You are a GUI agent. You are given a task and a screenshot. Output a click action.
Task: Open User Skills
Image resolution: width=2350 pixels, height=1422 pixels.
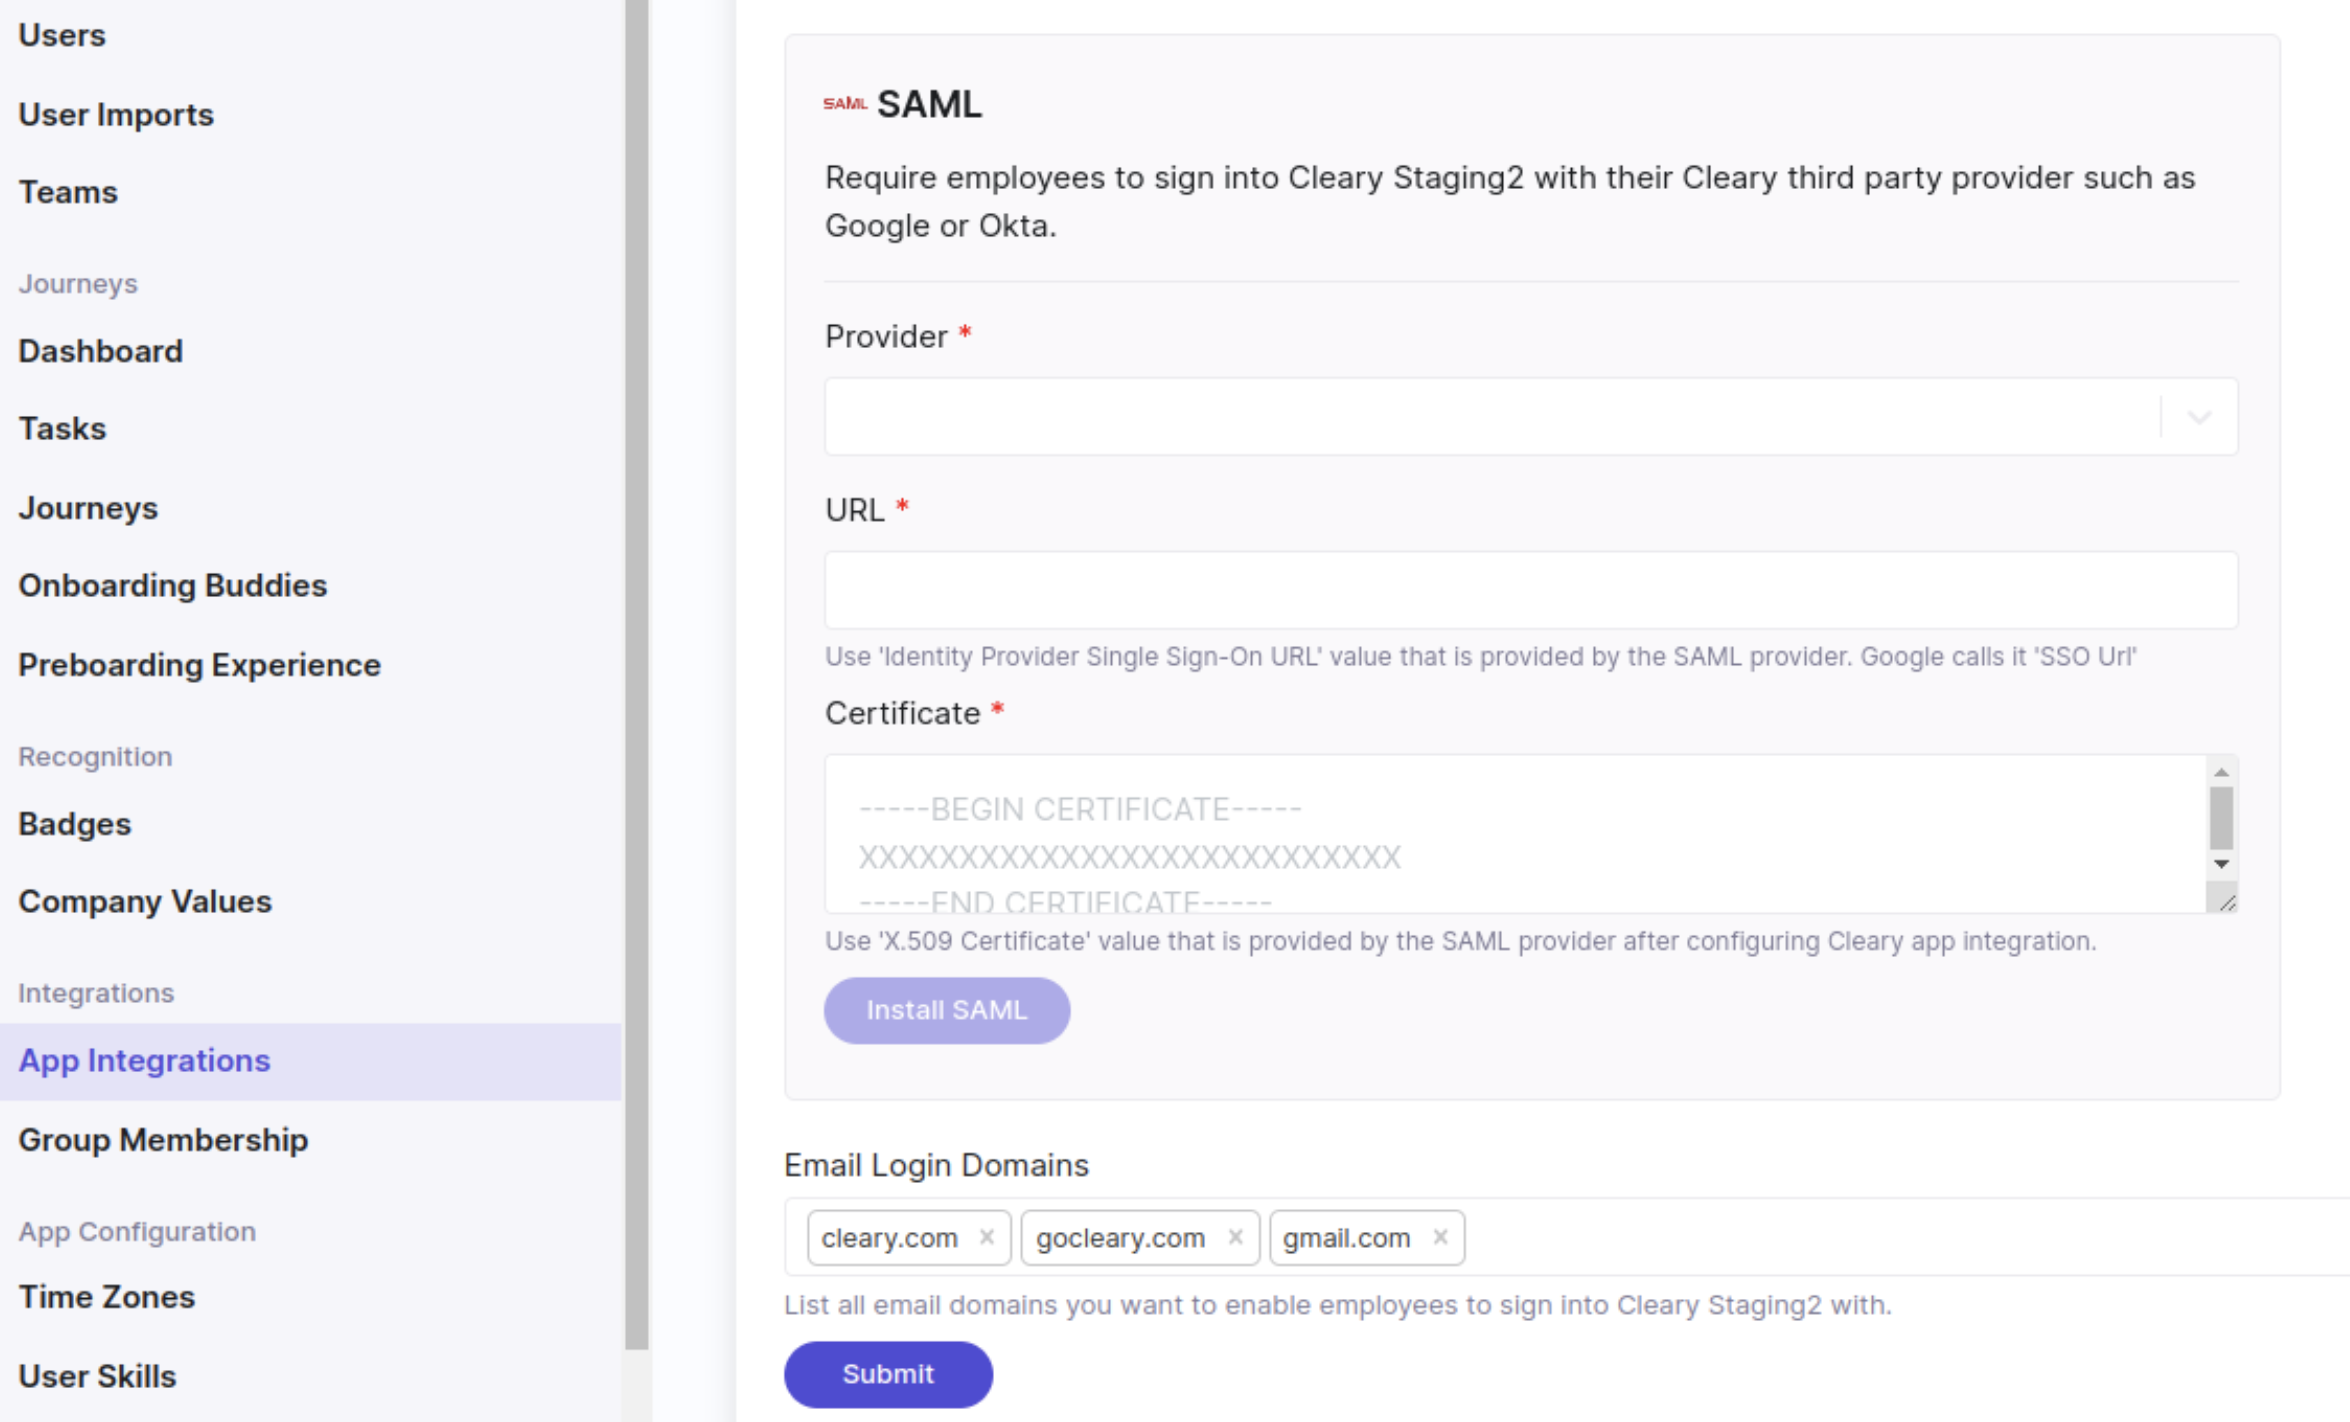point(97,1376)
